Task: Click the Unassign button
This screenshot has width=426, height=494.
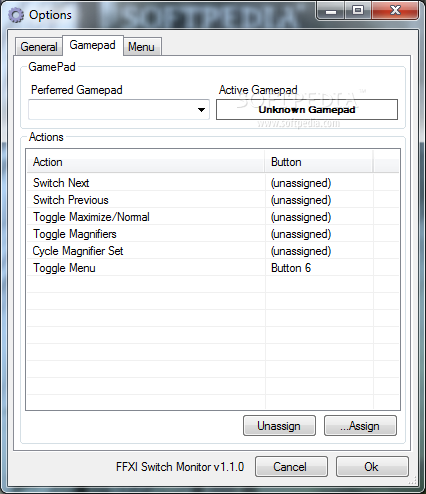Action: click(279, 426)
